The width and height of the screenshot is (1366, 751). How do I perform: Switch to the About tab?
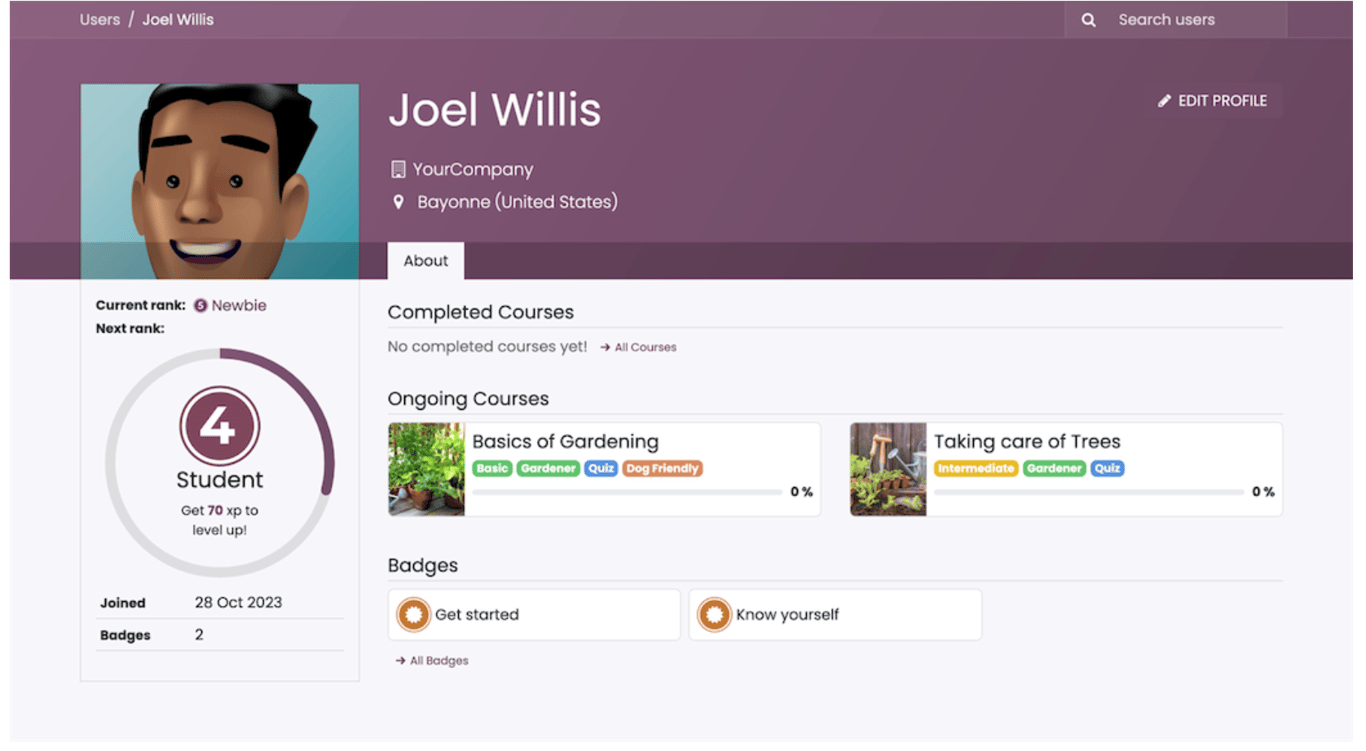coord(425,260)
